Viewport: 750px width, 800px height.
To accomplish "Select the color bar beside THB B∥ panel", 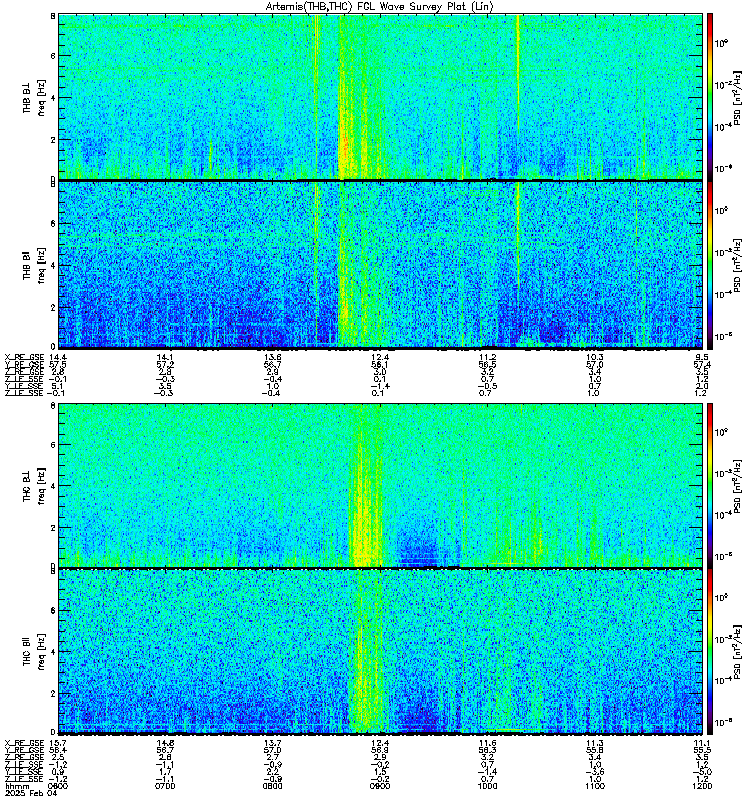I will click(709, 265).
